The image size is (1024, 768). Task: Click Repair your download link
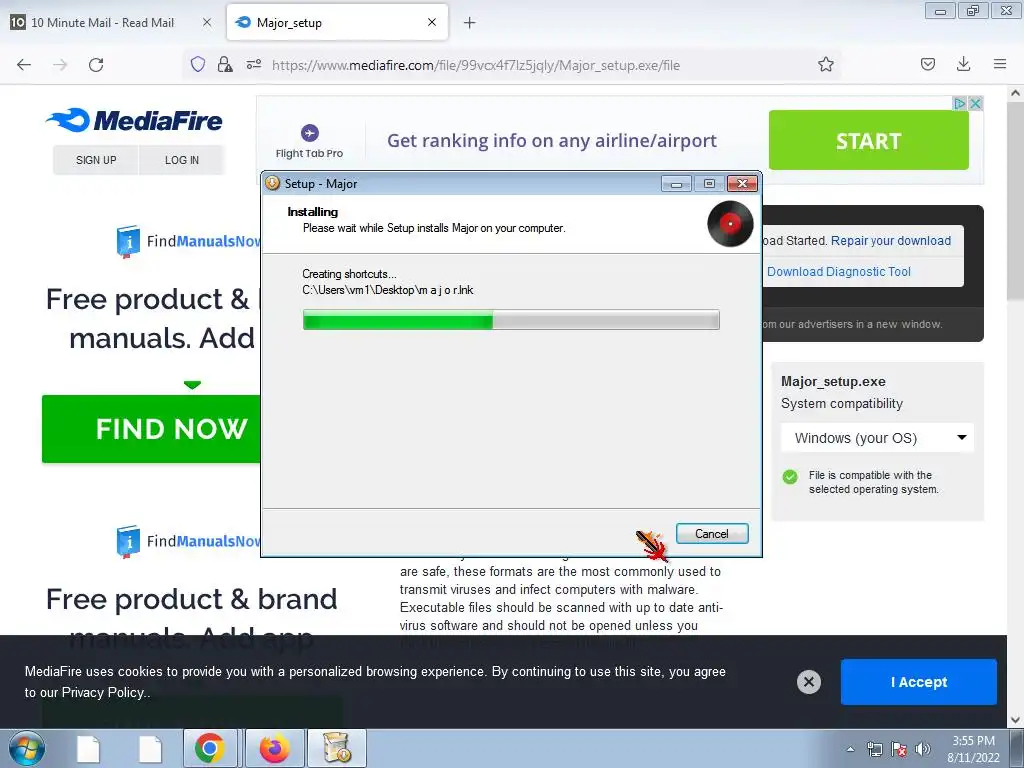click(x=891, y=240)
